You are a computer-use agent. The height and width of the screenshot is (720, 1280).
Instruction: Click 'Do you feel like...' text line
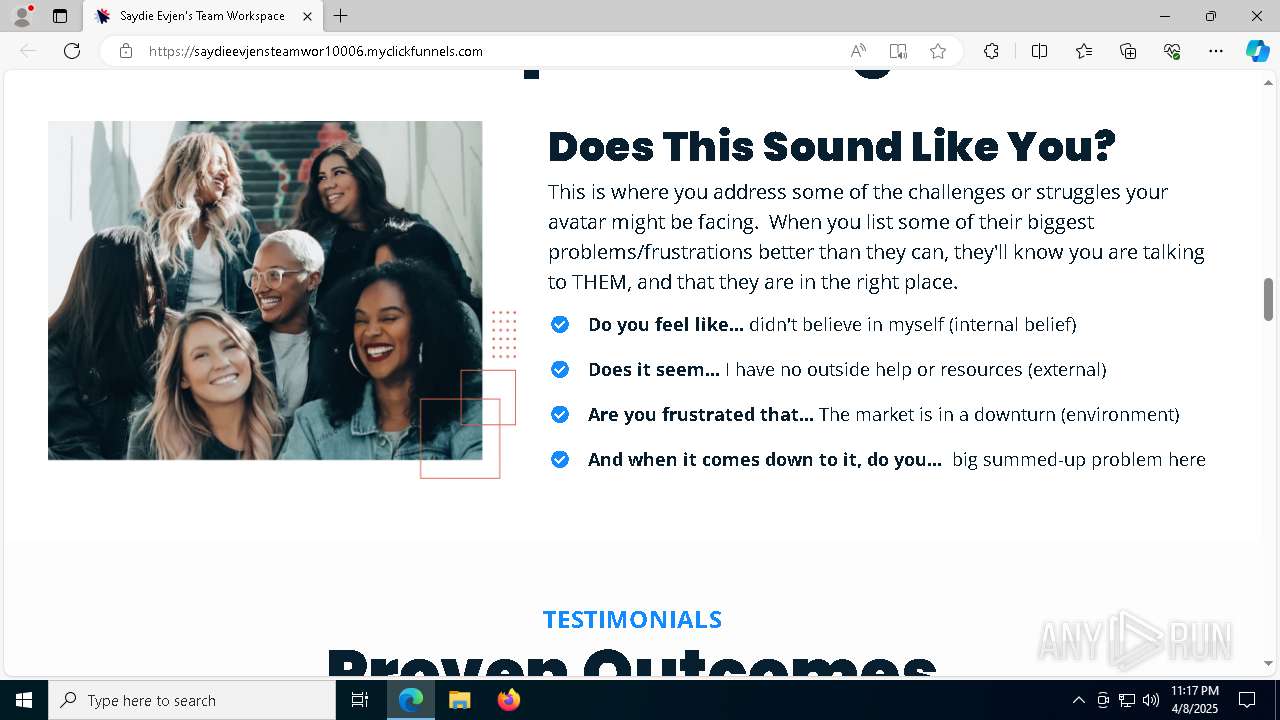[x=832, y=324]
